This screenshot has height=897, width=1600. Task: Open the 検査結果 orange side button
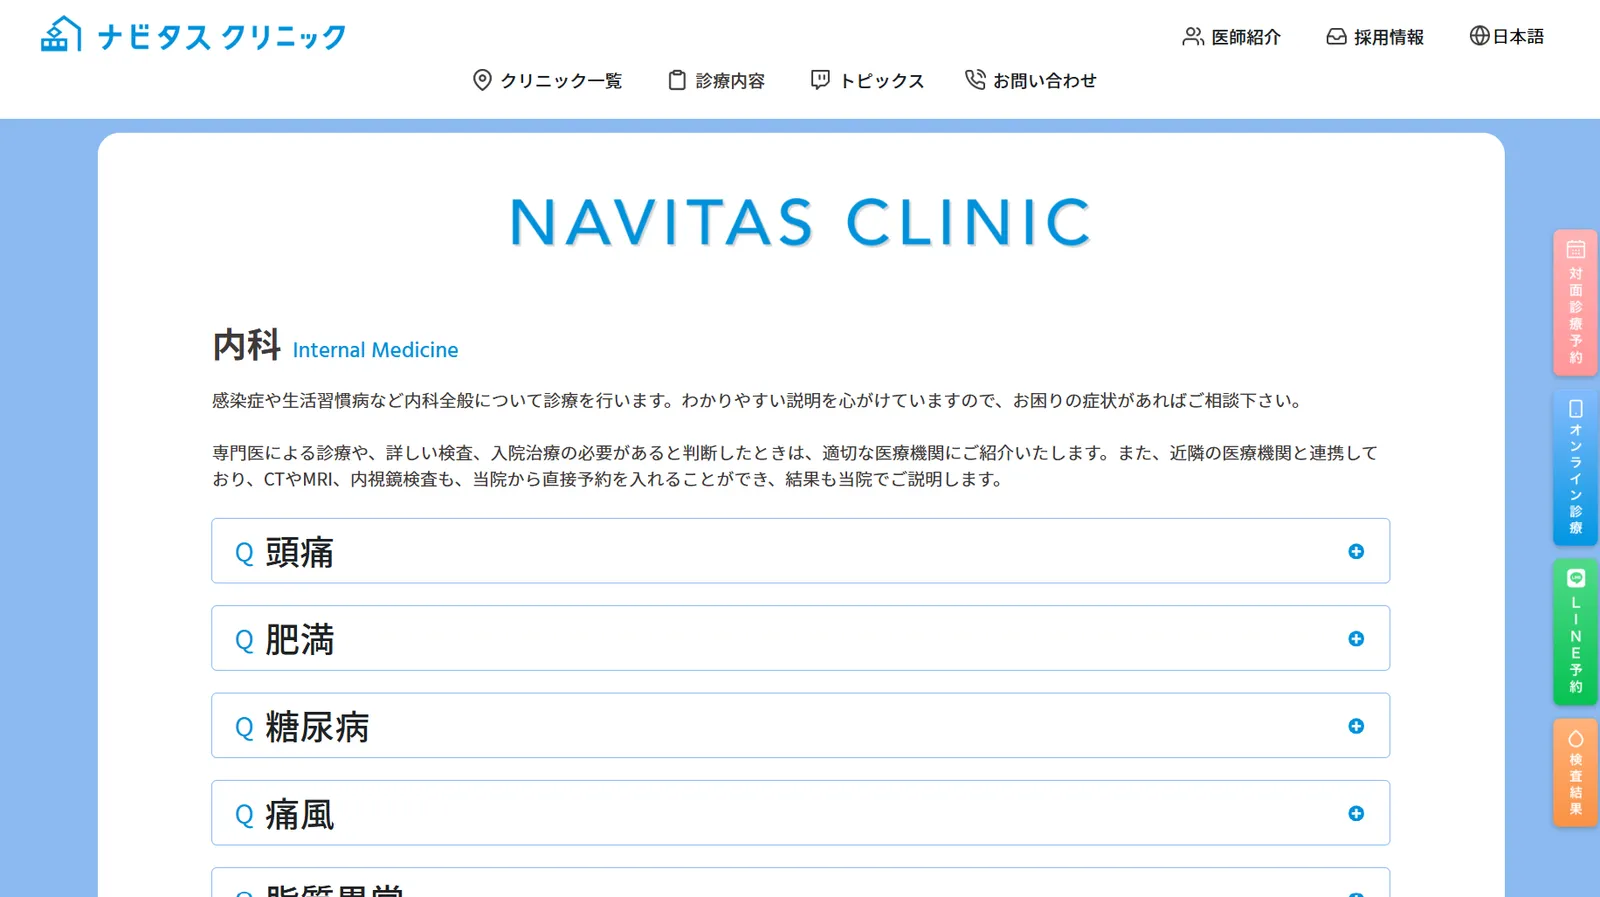pyautogui.click(x=1575, y=772)
